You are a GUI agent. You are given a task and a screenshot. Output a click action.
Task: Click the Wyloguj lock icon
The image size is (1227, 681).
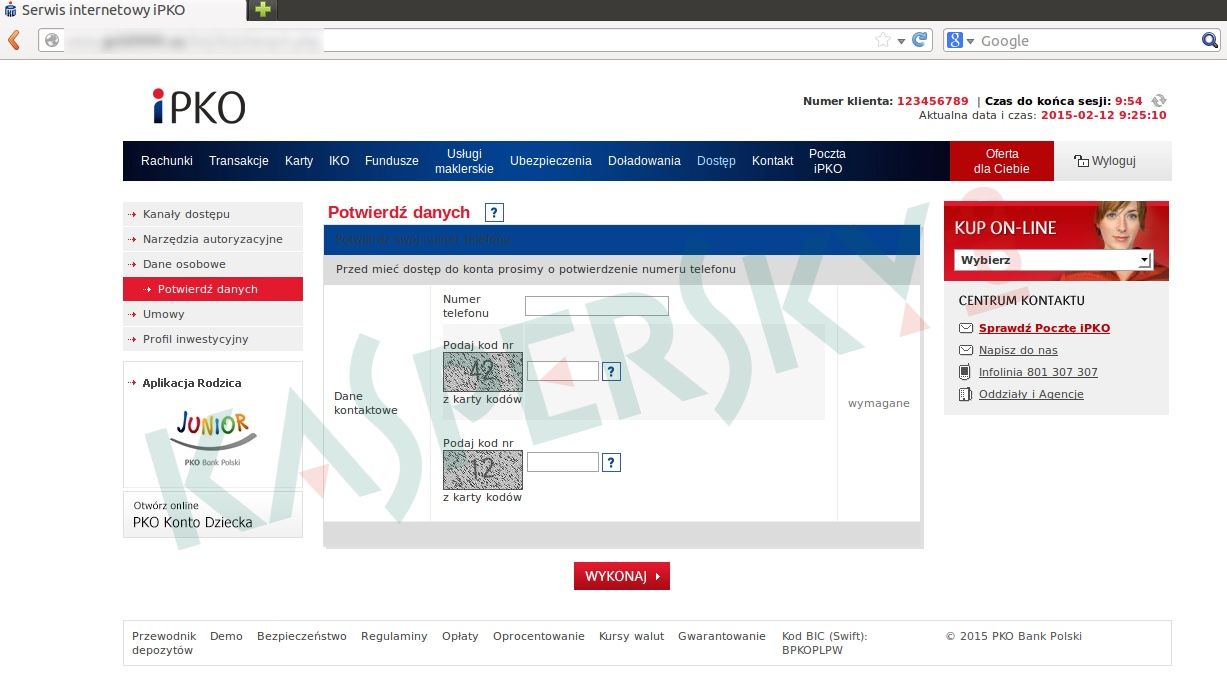pos(1081,161)
